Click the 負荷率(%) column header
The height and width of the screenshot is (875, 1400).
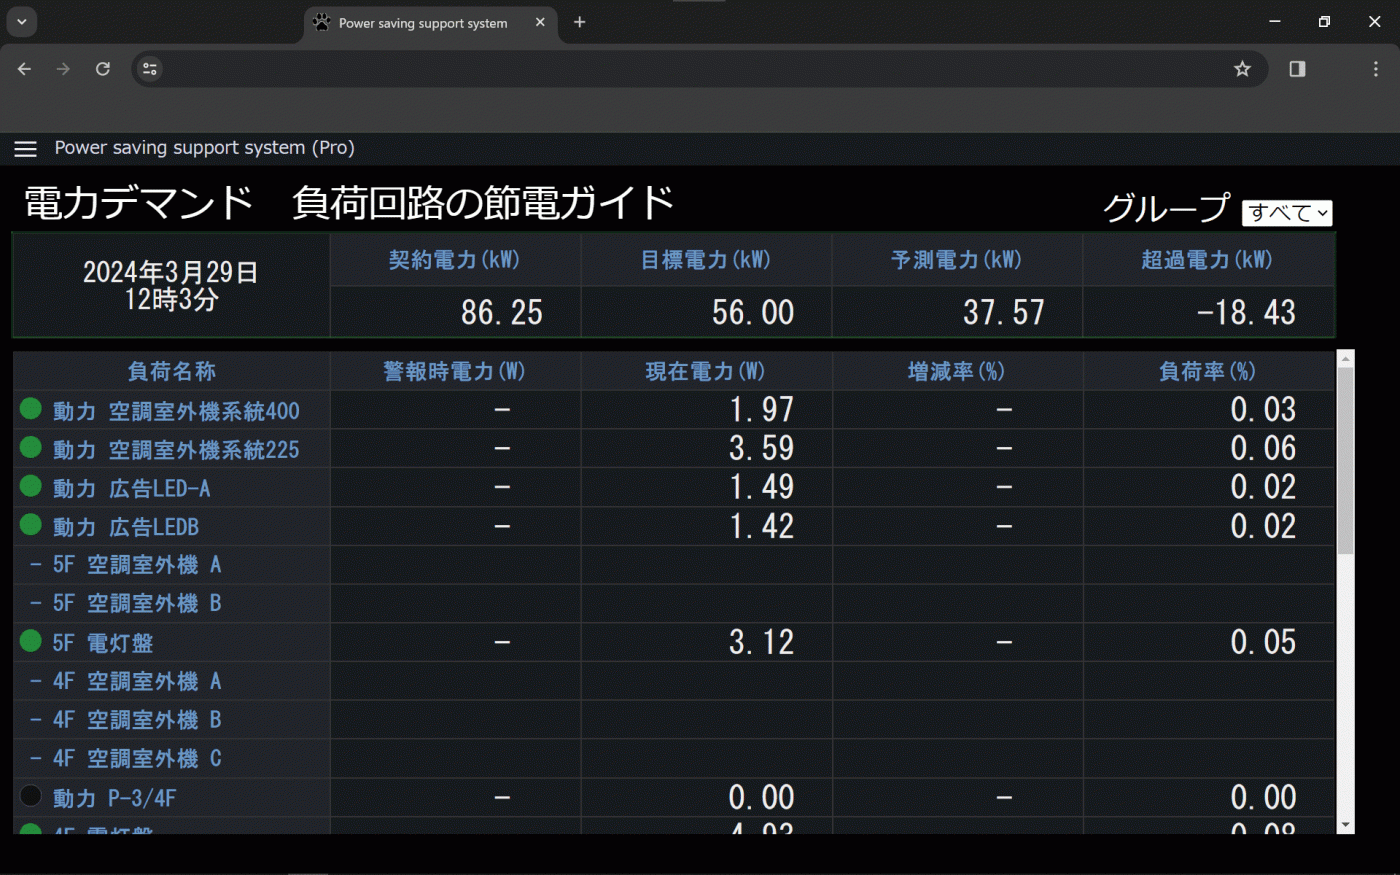tap(1208, 371)
